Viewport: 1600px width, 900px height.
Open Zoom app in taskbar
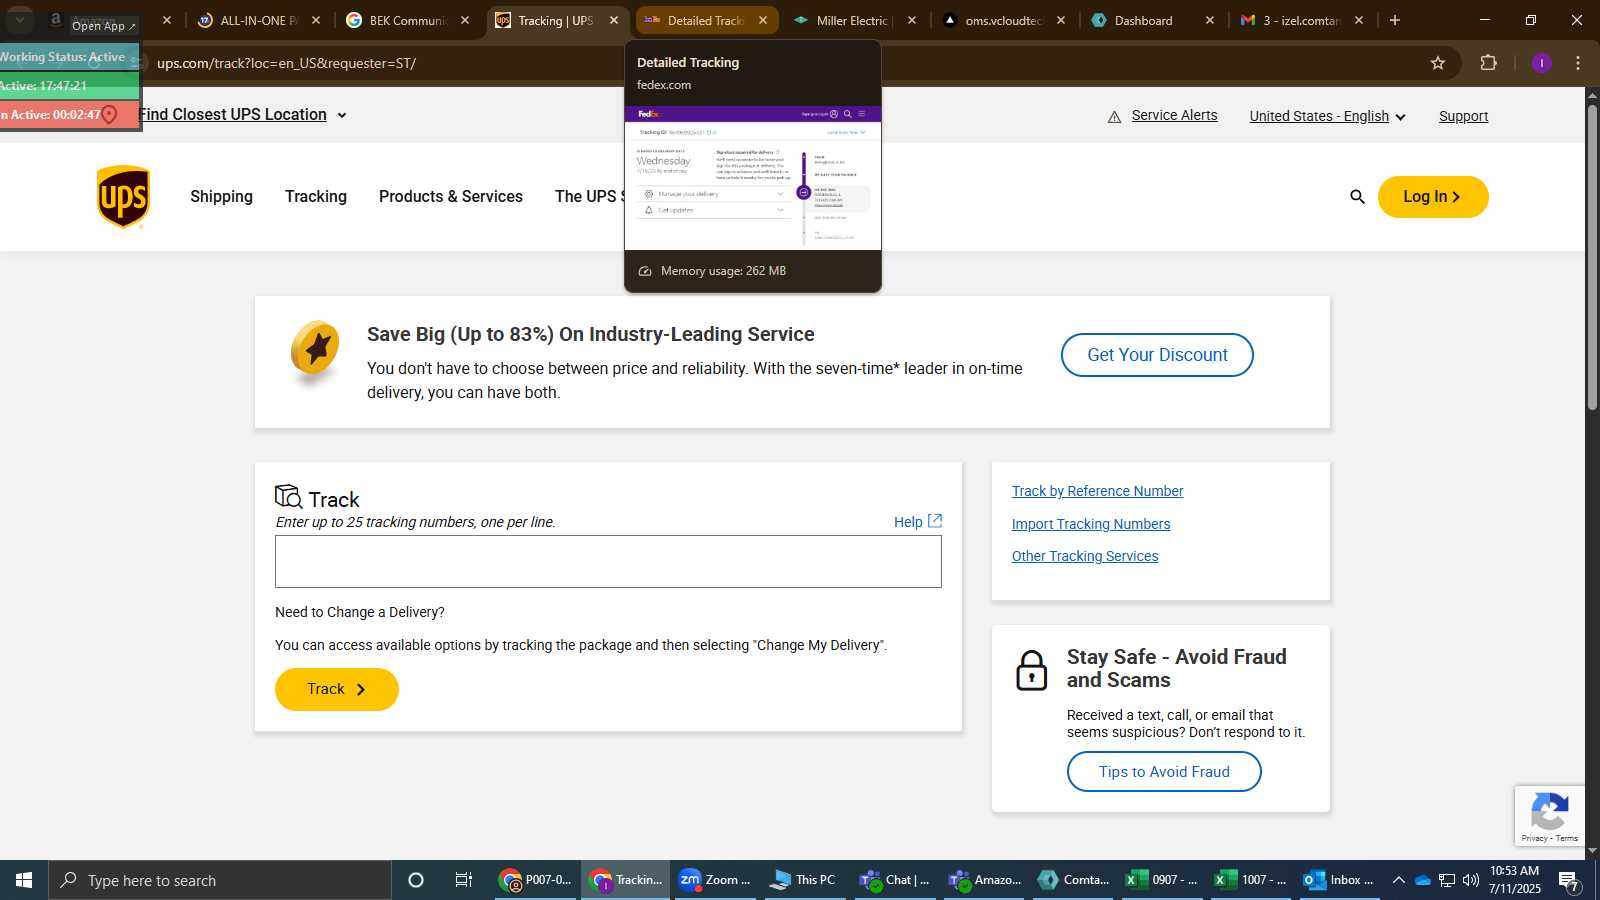coord(714,880)
